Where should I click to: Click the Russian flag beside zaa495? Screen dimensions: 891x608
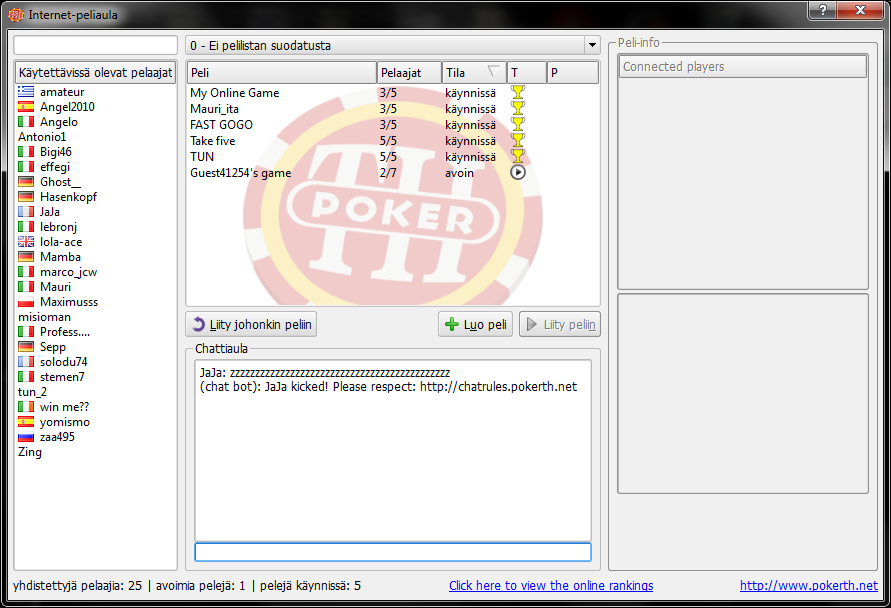coord(26,437)
